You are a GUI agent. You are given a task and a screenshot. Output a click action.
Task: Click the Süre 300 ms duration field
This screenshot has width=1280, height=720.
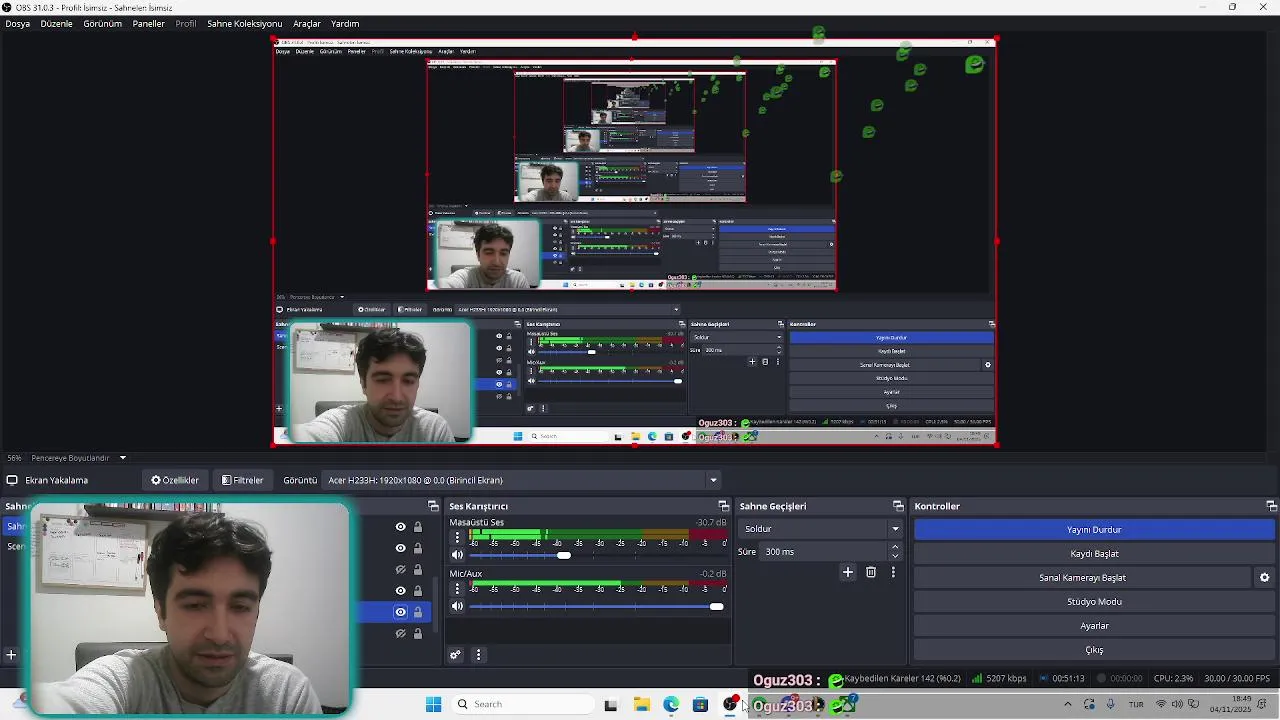tap(823, 552)
